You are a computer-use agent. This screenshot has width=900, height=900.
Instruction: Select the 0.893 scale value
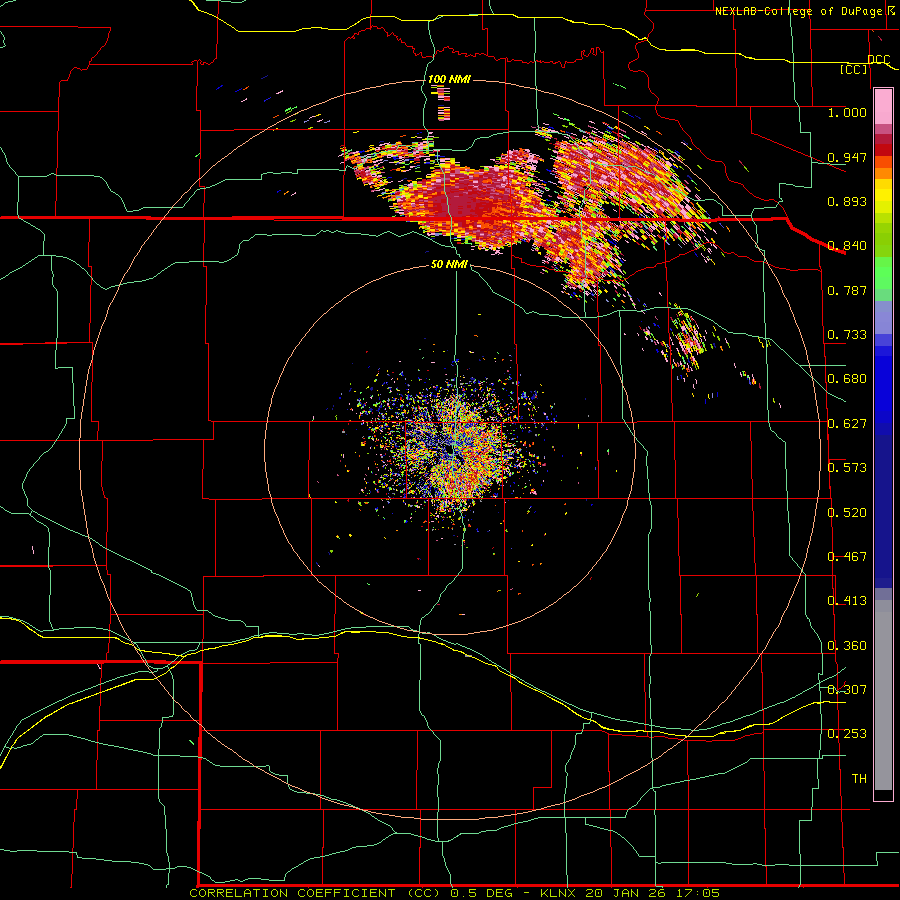(847, 201)
